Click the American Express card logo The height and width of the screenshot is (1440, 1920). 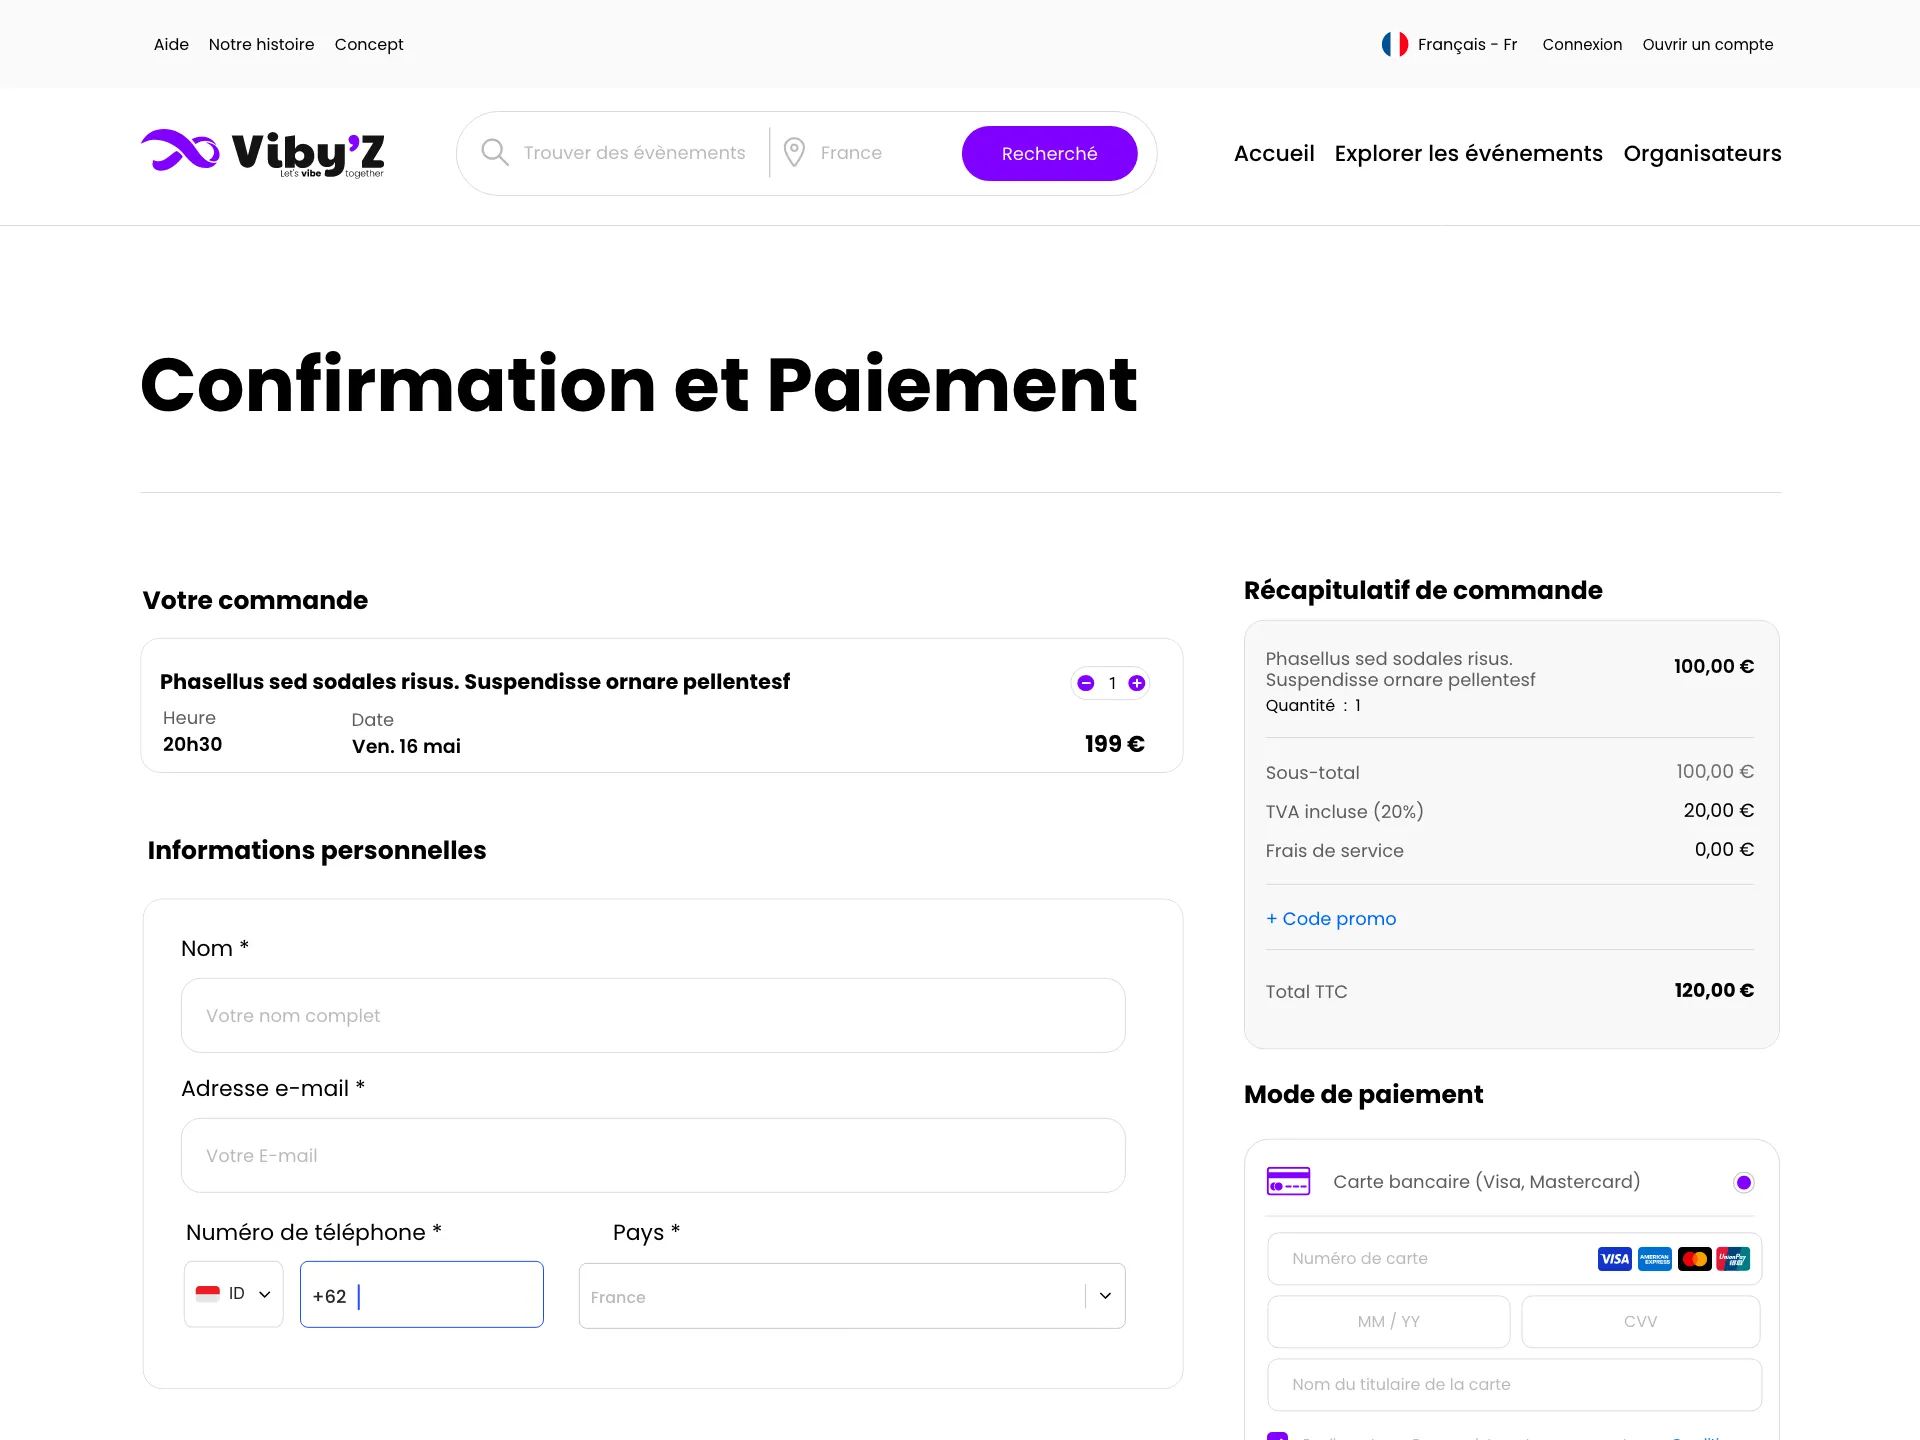pos(1654,1259)
